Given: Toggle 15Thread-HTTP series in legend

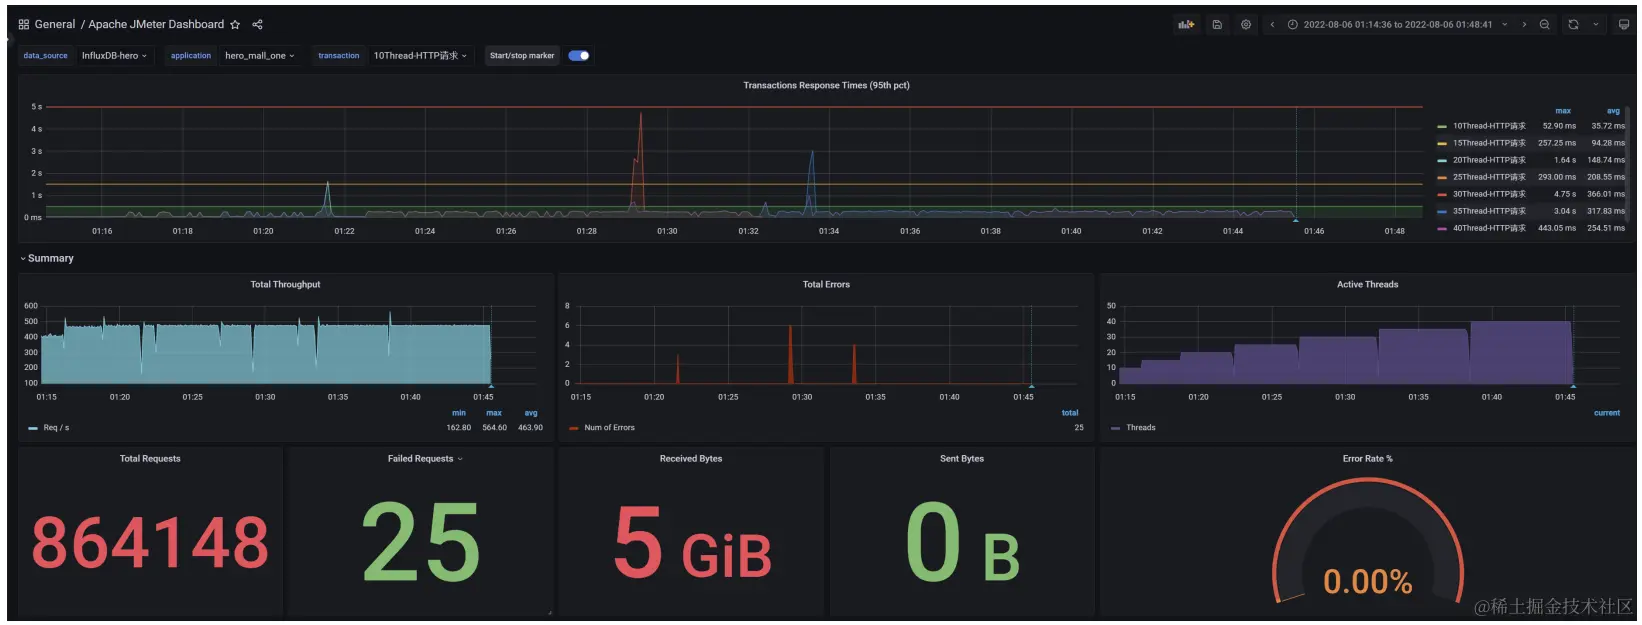Looking at the screenshot, I should (1489, 143).
